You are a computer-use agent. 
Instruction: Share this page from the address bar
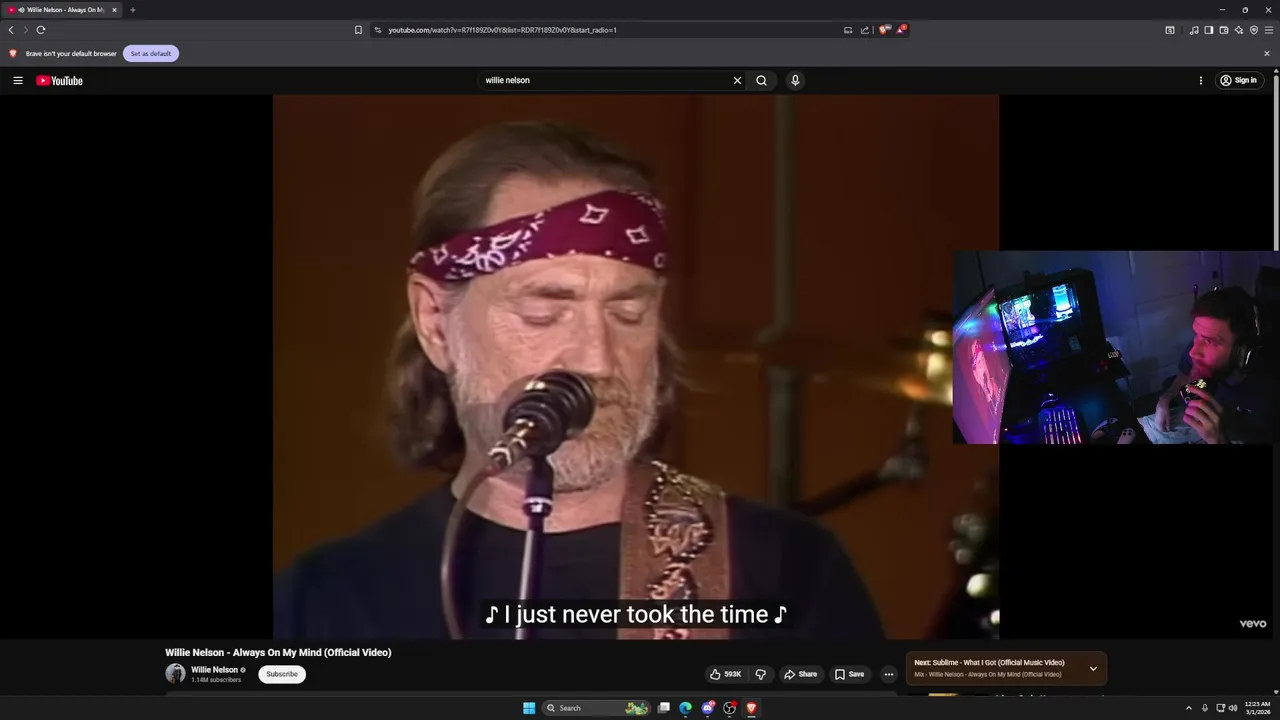tap(865, 30)
